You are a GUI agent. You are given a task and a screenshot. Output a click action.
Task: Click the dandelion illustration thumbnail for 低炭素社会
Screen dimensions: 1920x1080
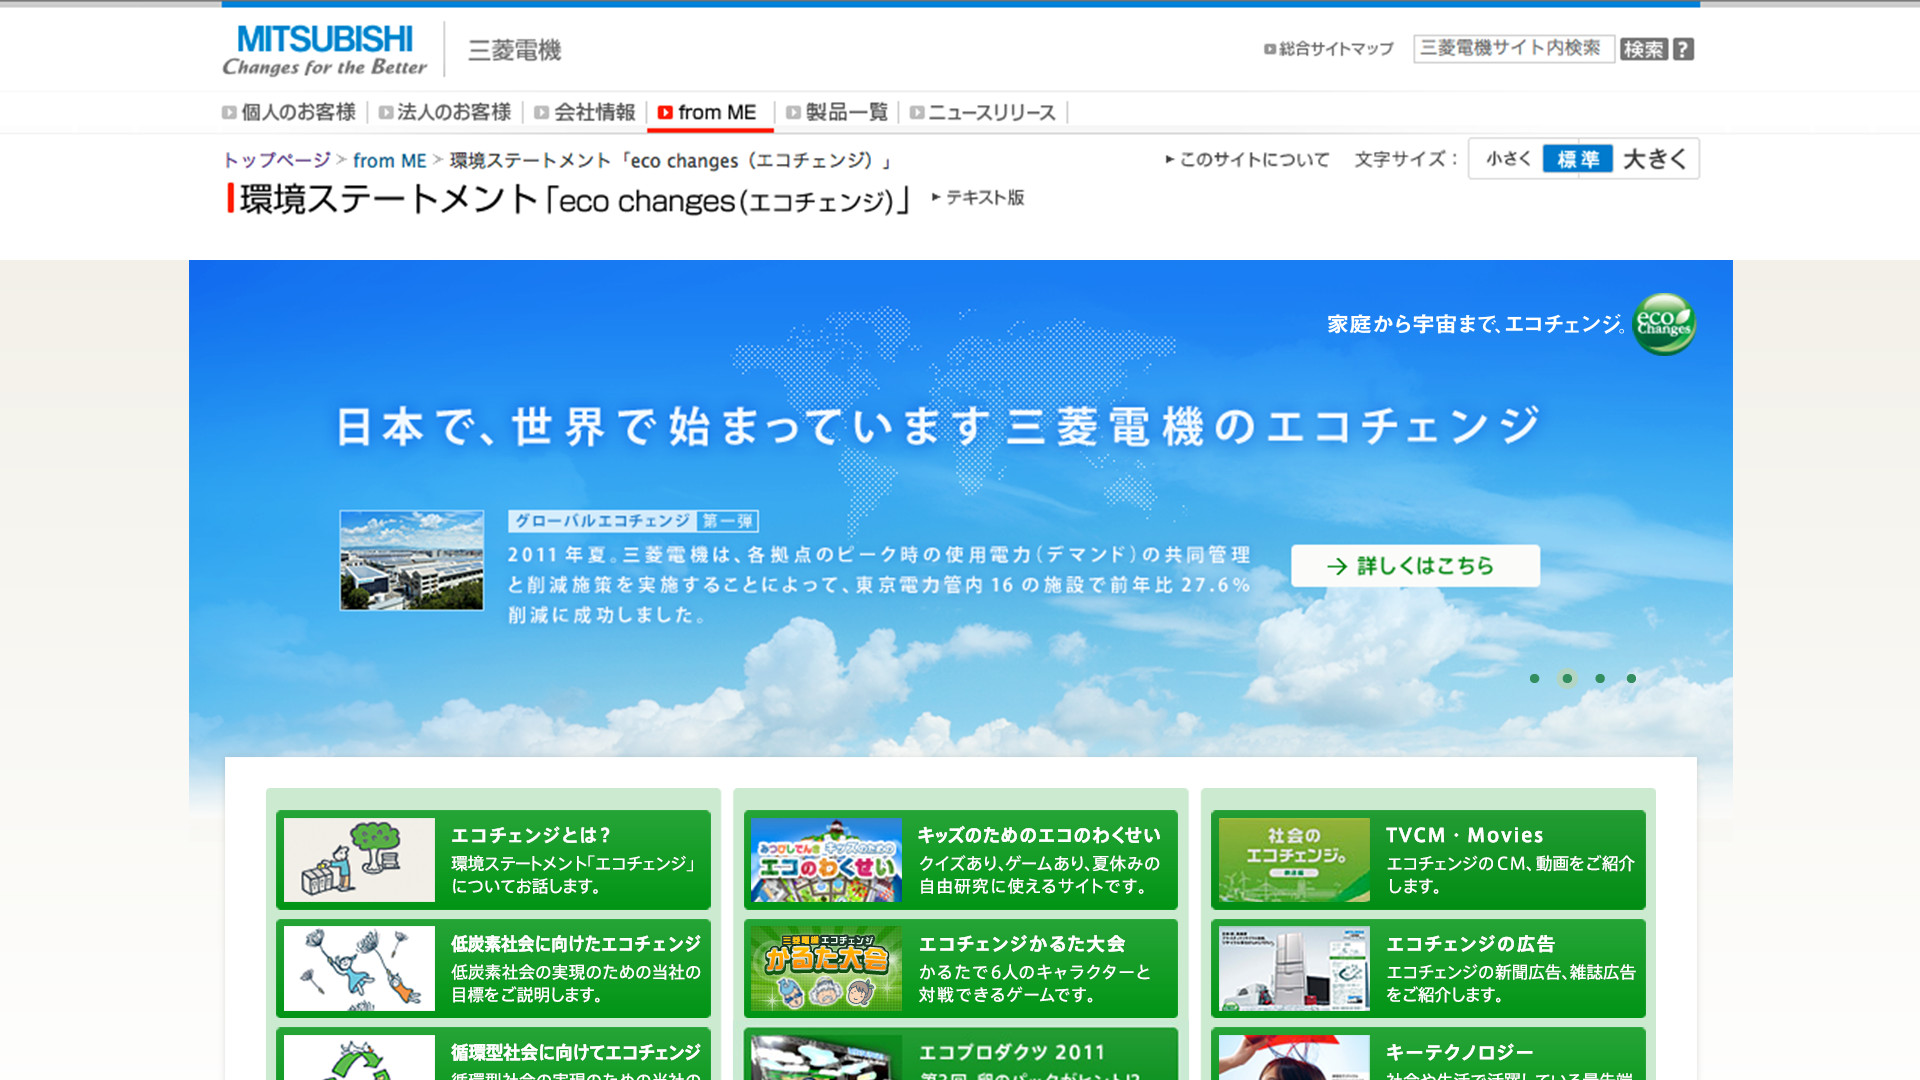[360, 968]
